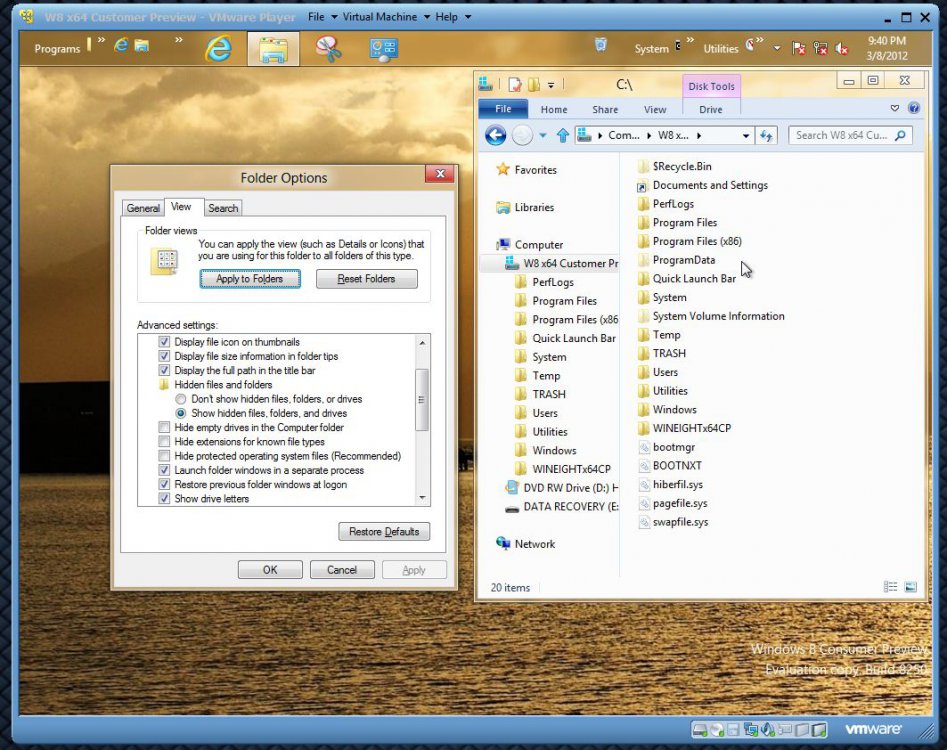This screenshot has width=947, height=750.
Task: Toggle Launch folder windows in separate process
Action: 164,470
